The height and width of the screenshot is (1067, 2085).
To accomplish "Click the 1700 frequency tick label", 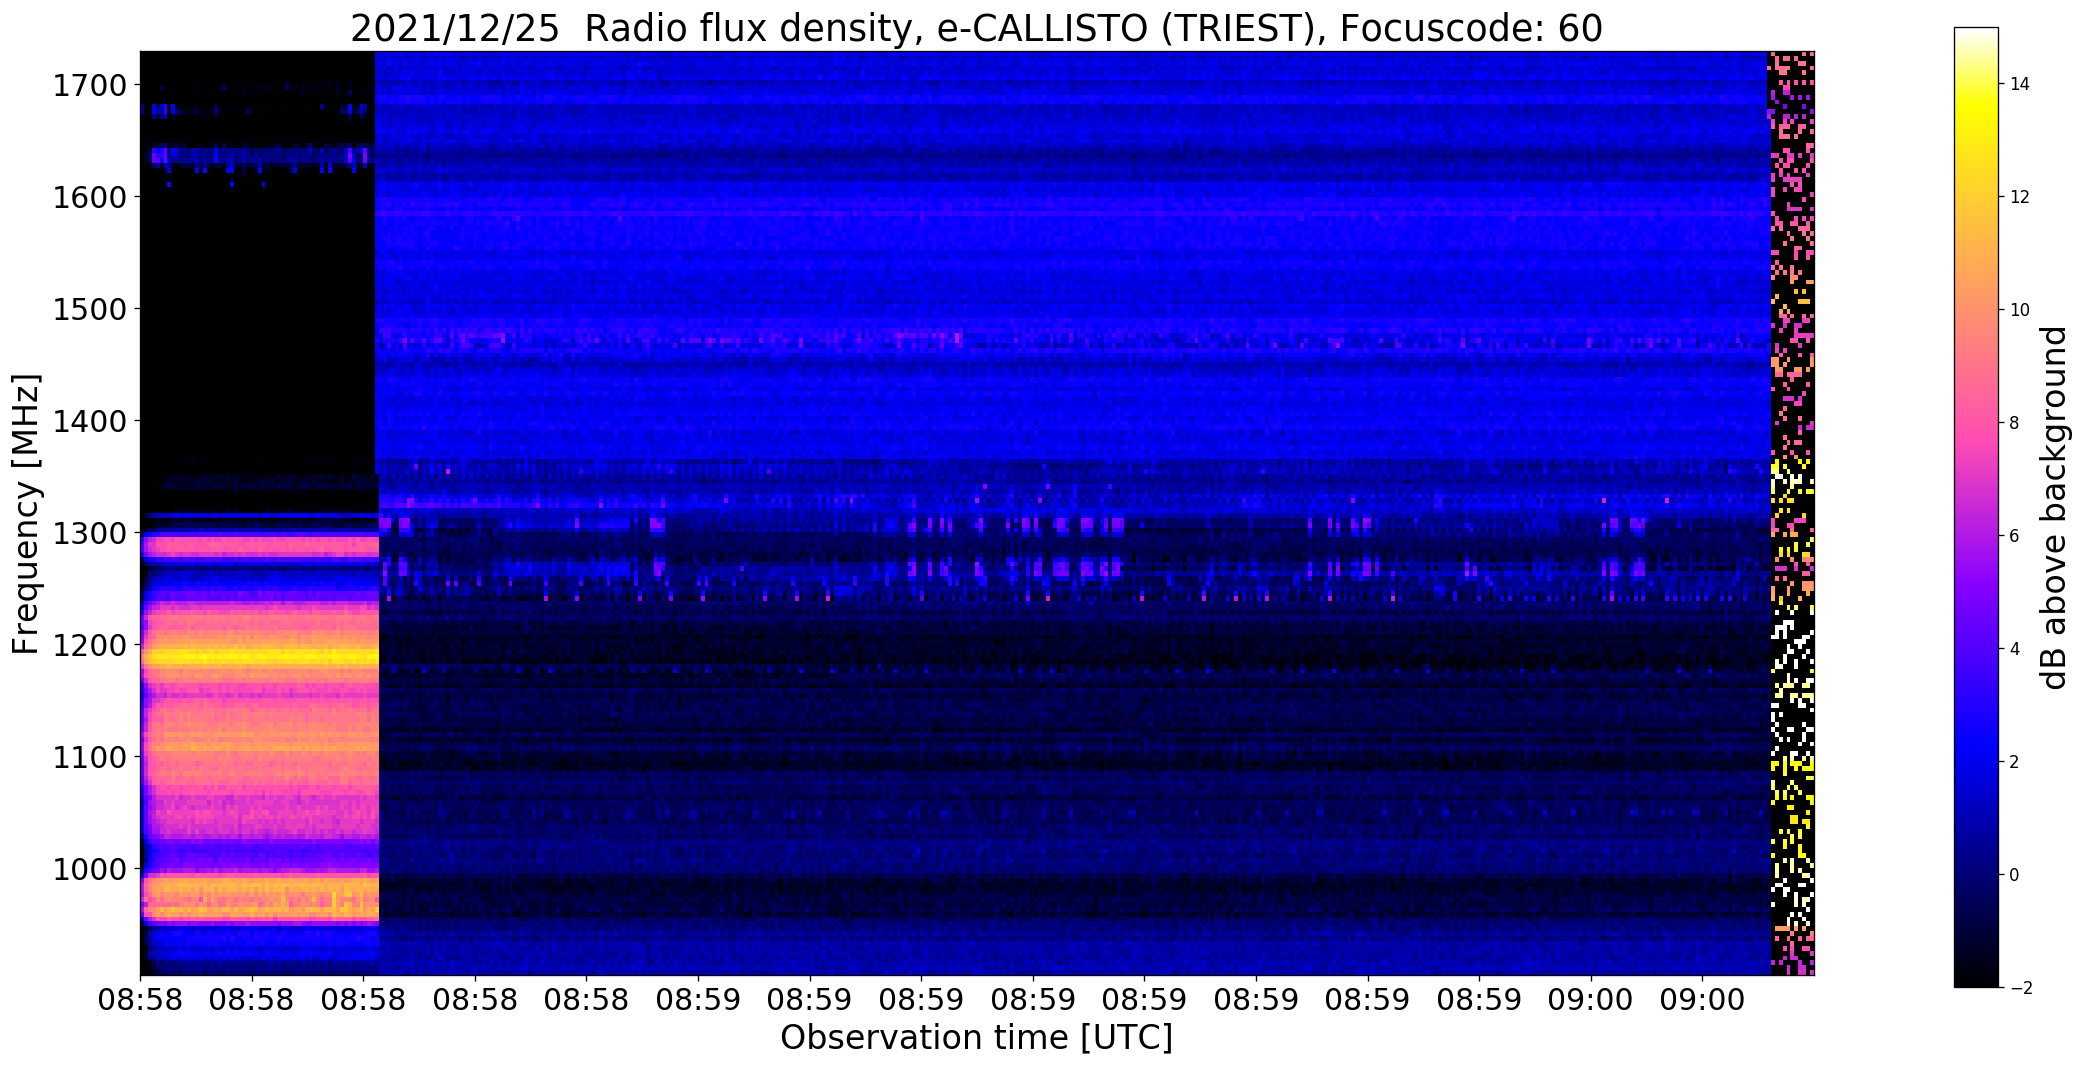I will pyautogui.click(x=89, y=85).
